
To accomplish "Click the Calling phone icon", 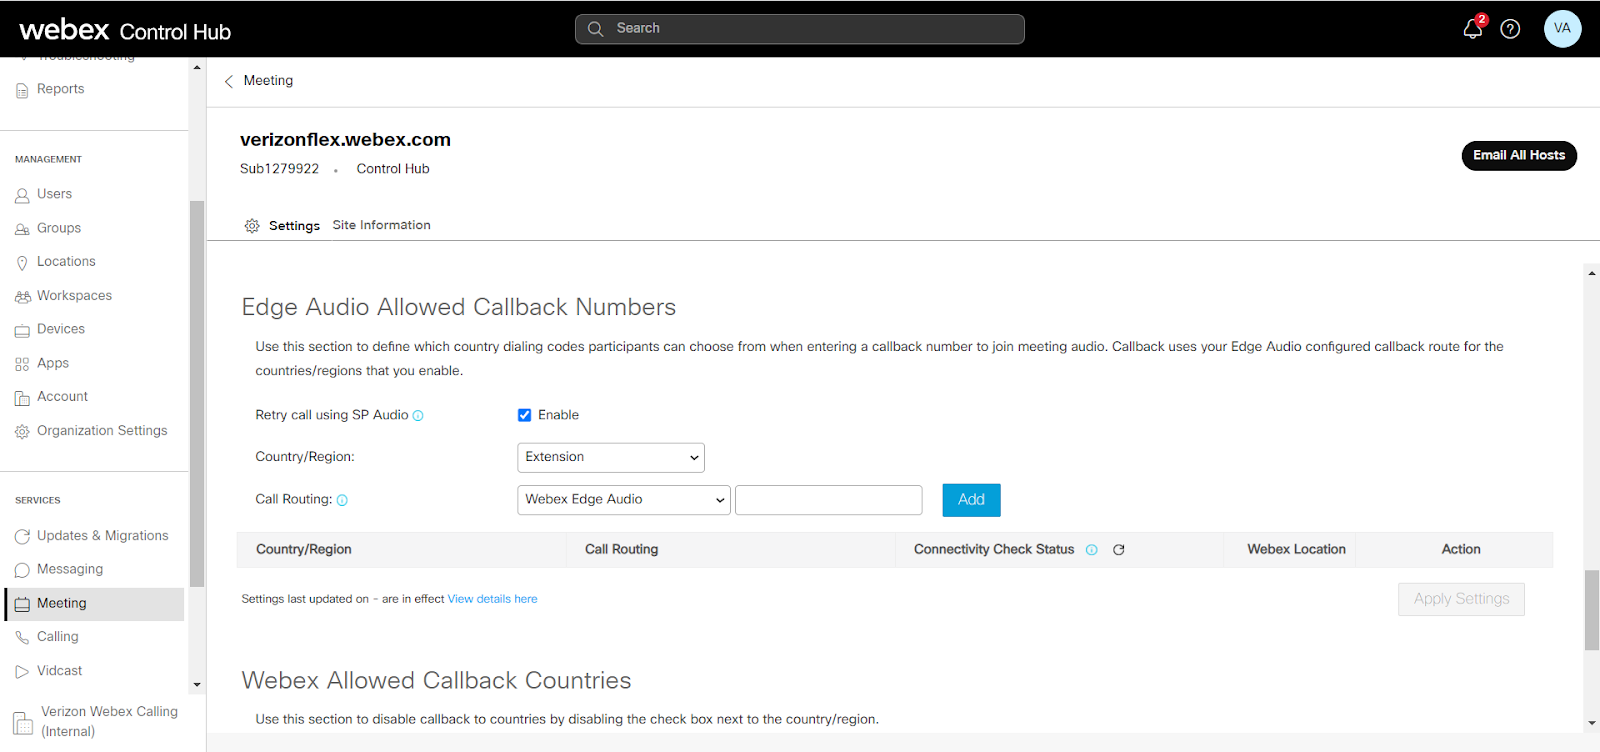I will 22,638.
